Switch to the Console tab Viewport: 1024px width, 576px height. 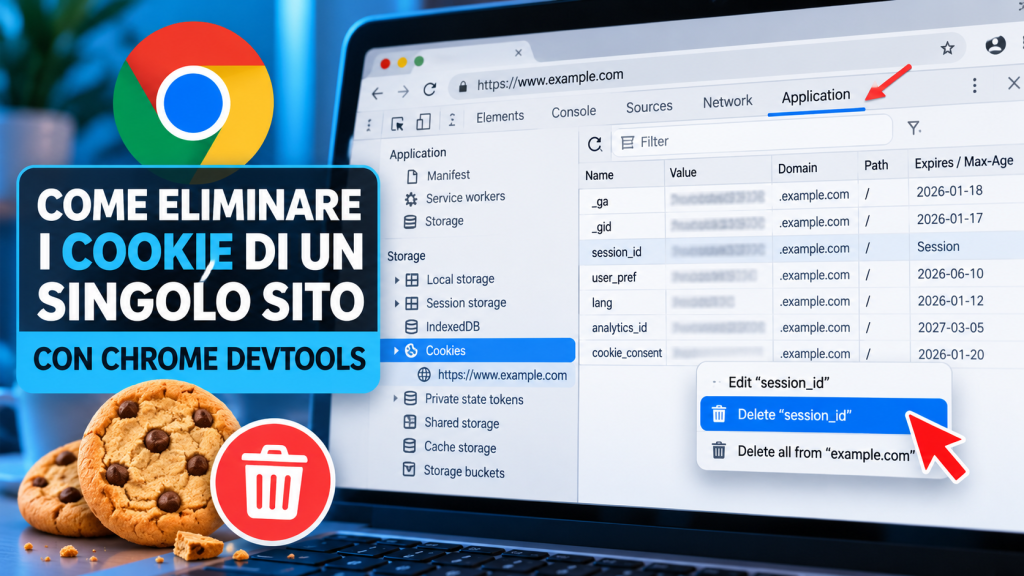point(573,112)
